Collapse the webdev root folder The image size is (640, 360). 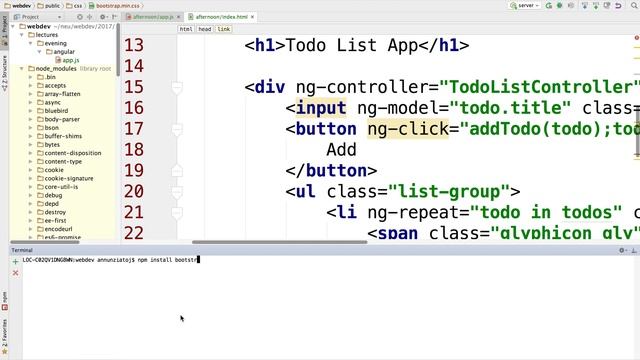pos(13,26)
